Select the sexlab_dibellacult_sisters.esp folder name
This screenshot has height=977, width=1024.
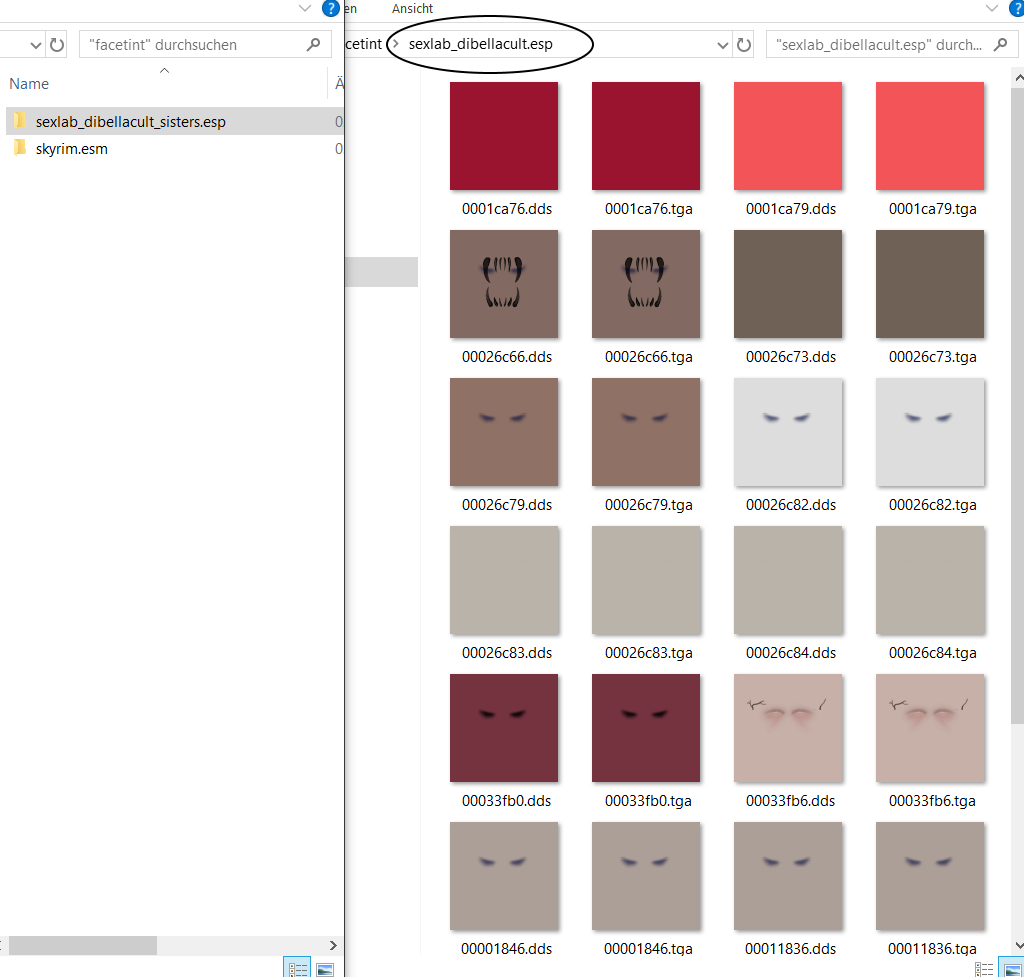[x=131, y=121]
